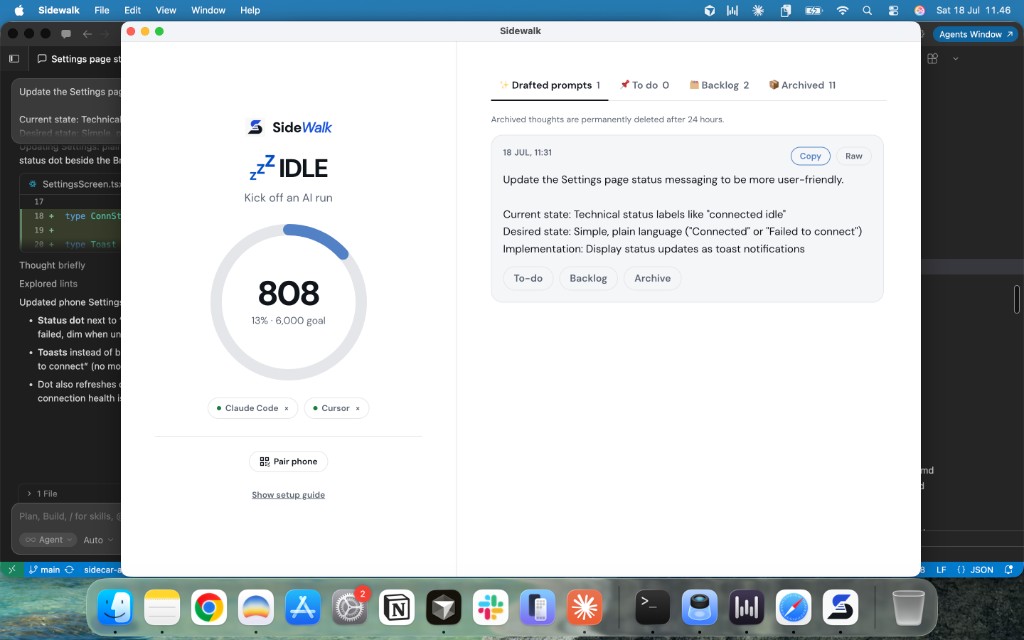
Task: Open the sunrise-gradient app icon in Dock
Action: coord(256,607)
